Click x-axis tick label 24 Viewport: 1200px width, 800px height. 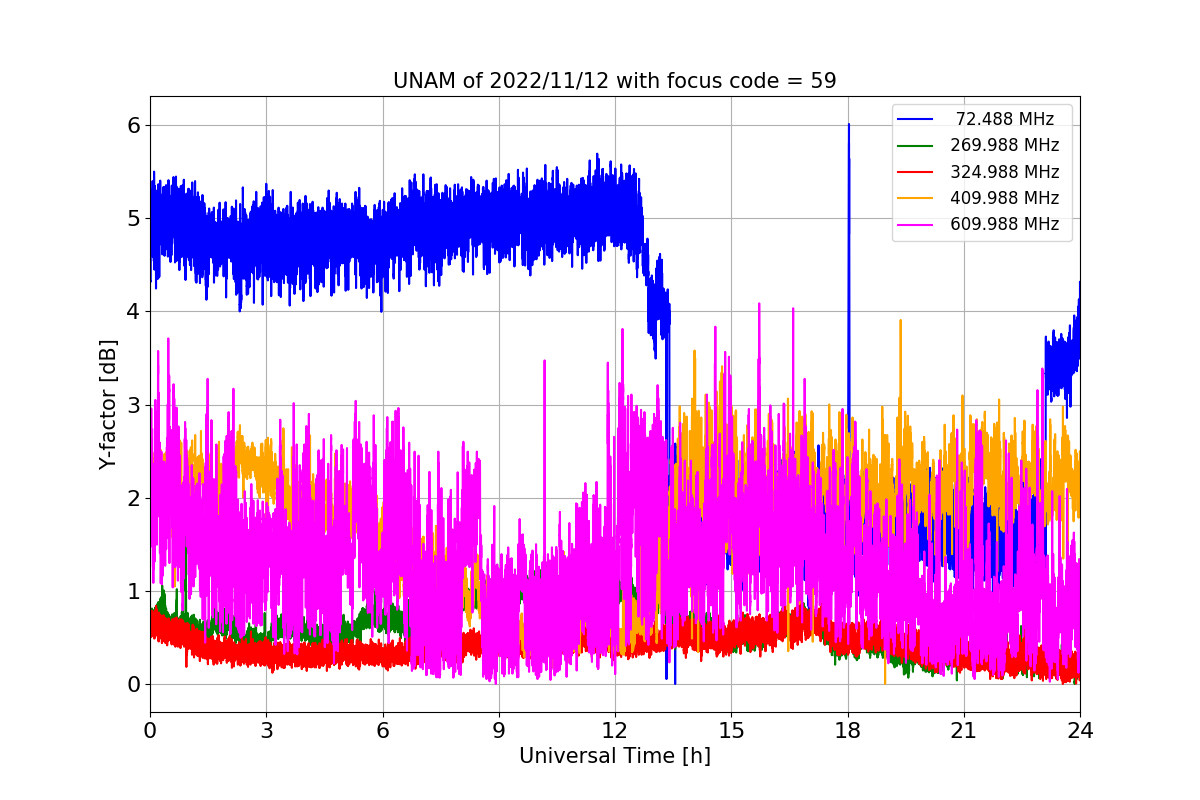tap(1080, 731)
